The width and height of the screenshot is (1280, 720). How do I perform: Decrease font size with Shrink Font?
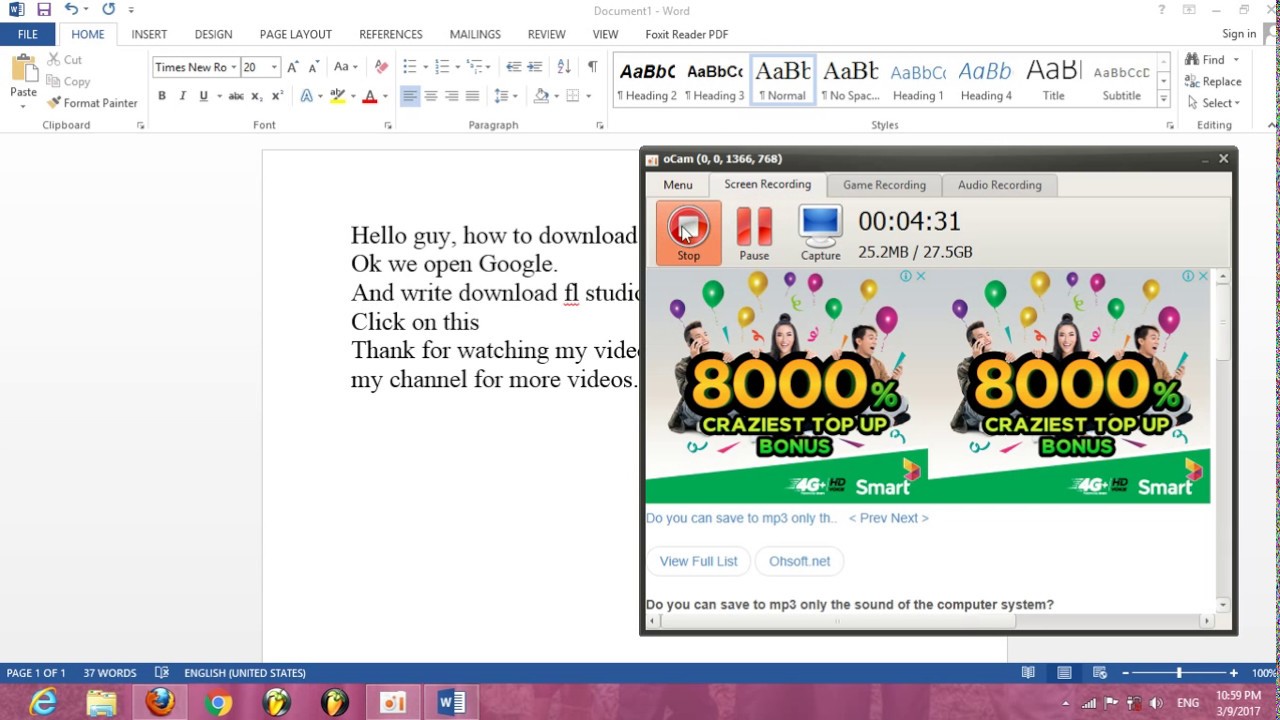[312, 67]
